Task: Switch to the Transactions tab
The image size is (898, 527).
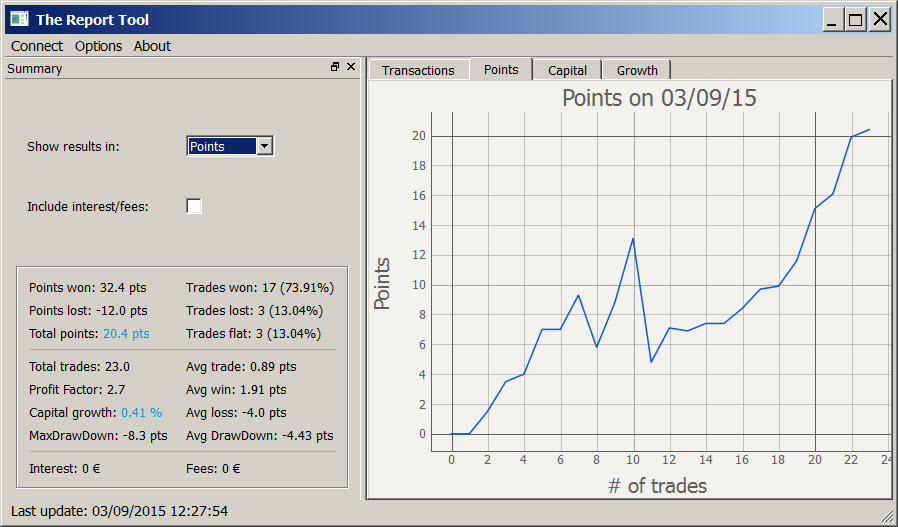Action: click(418, 70)
